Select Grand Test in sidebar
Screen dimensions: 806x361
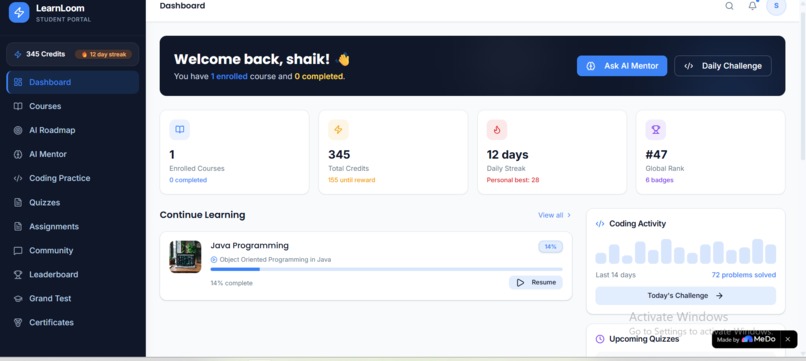coord(72,299)
